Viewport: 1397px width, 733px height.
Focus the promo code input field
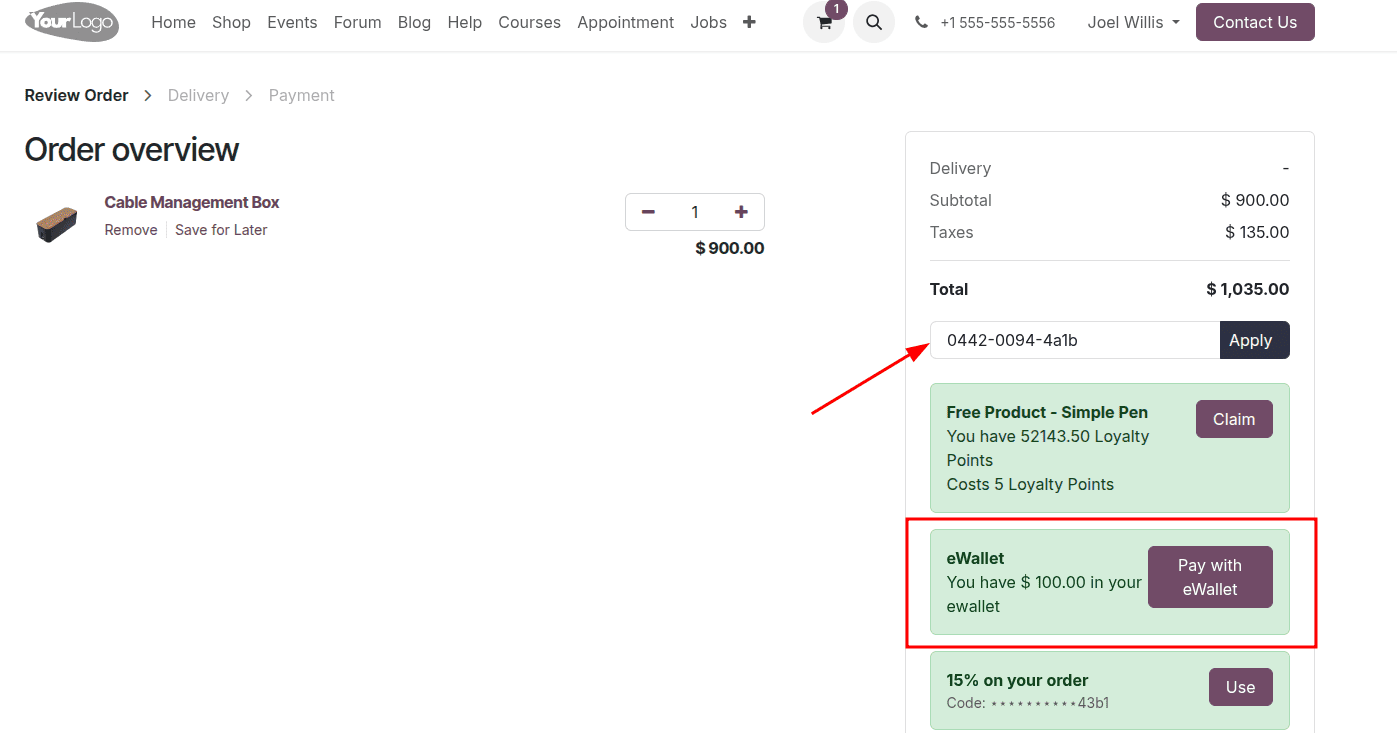tap(1074, 340)
